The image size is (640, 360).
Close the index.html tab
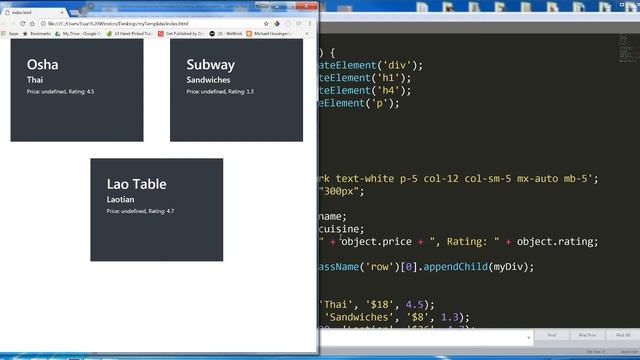tap(62, 13)
